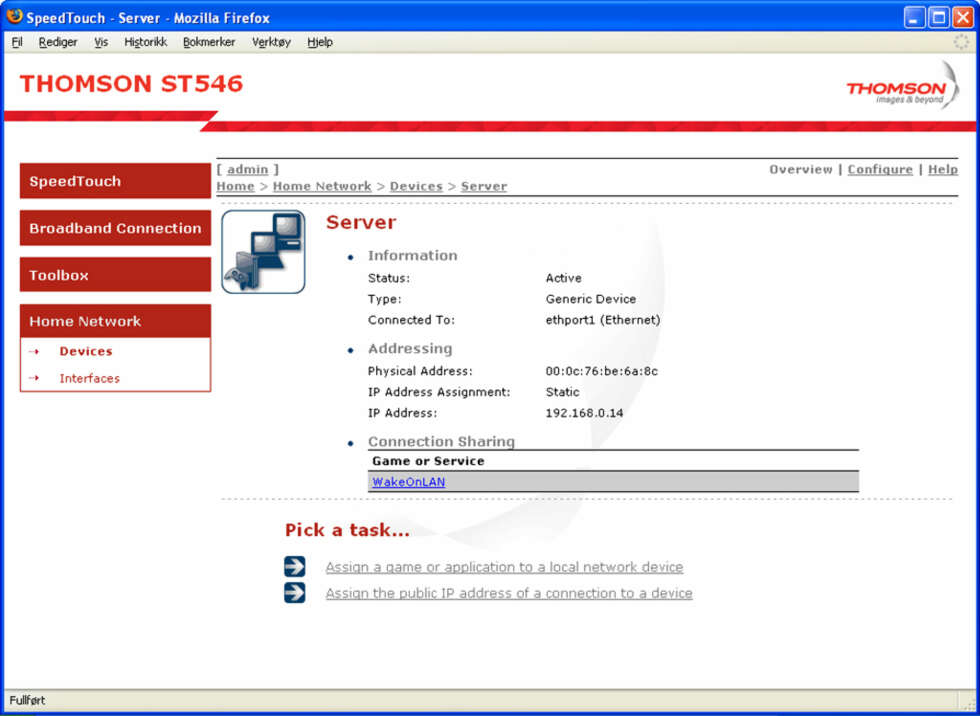Maximize the Firefox window

click(x=939, y=17)
